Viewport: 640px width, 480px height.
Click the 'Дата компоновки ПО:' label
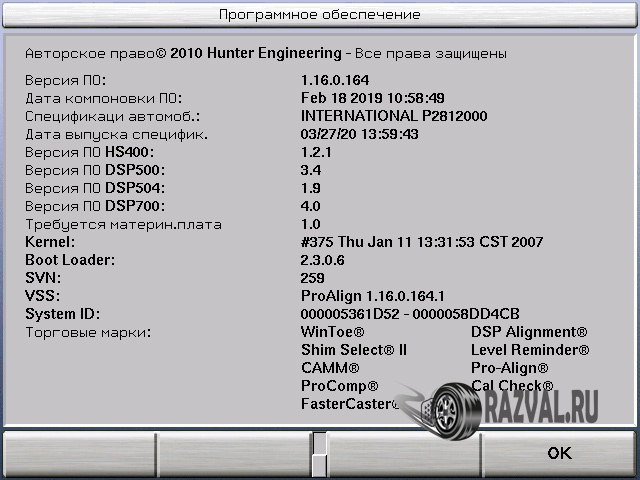103,98
